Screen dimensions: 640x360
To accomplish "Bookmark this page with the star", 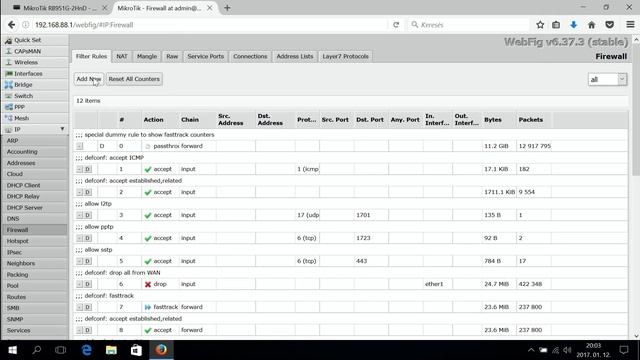I will (x=540, y=25).
